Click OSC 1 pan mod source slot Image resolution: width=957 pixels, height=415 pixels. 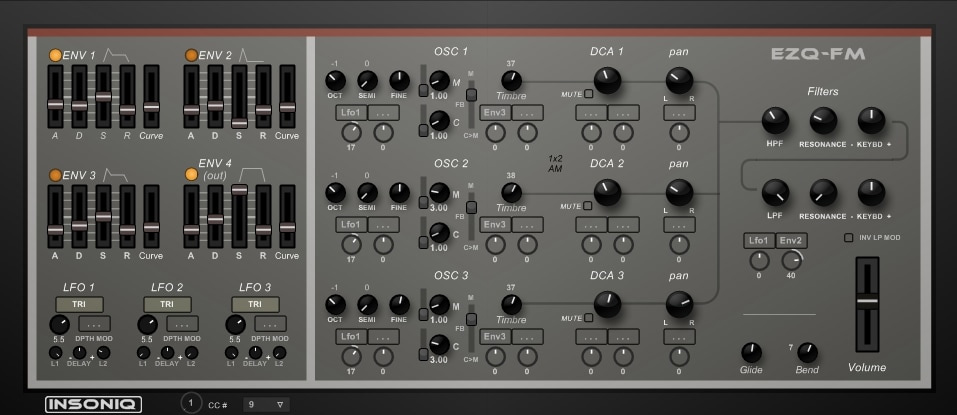pyautogui.click(x=679, y=112)
